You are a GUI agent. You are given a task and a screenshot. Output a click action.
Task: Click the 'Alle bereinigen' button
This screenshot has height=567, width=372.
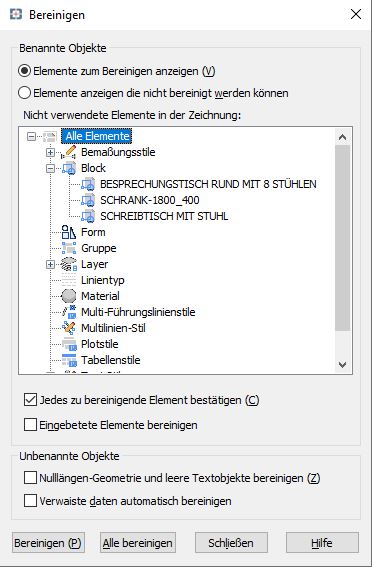point(138,542)
